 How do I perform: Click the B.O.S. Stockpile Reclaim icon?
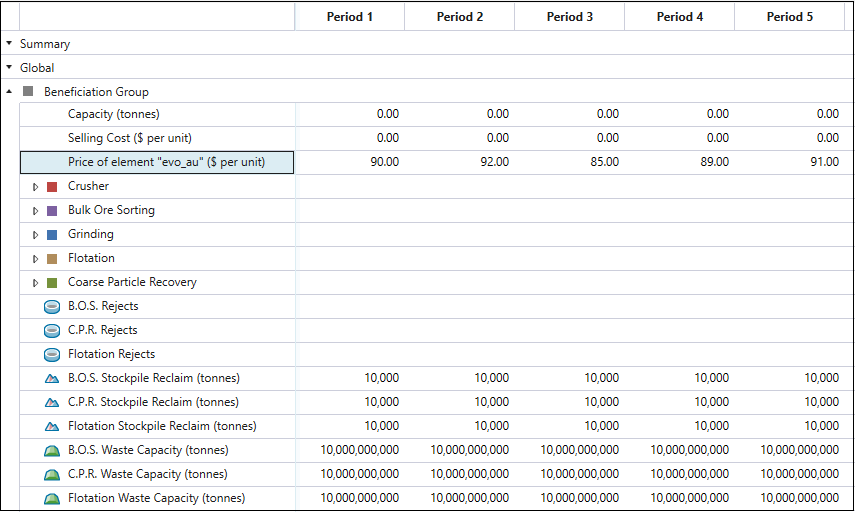click(52, 378)
